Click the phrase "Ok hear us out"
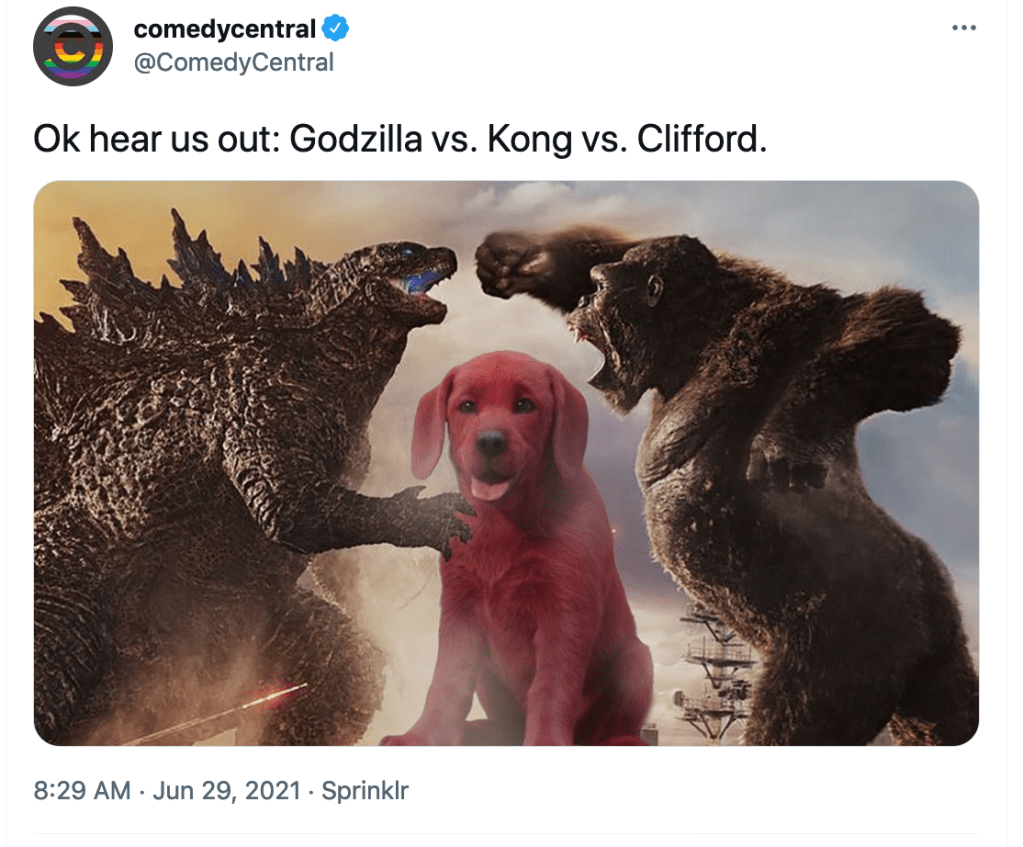Viewport: 1023px width, 847px height. pos(153,138)
